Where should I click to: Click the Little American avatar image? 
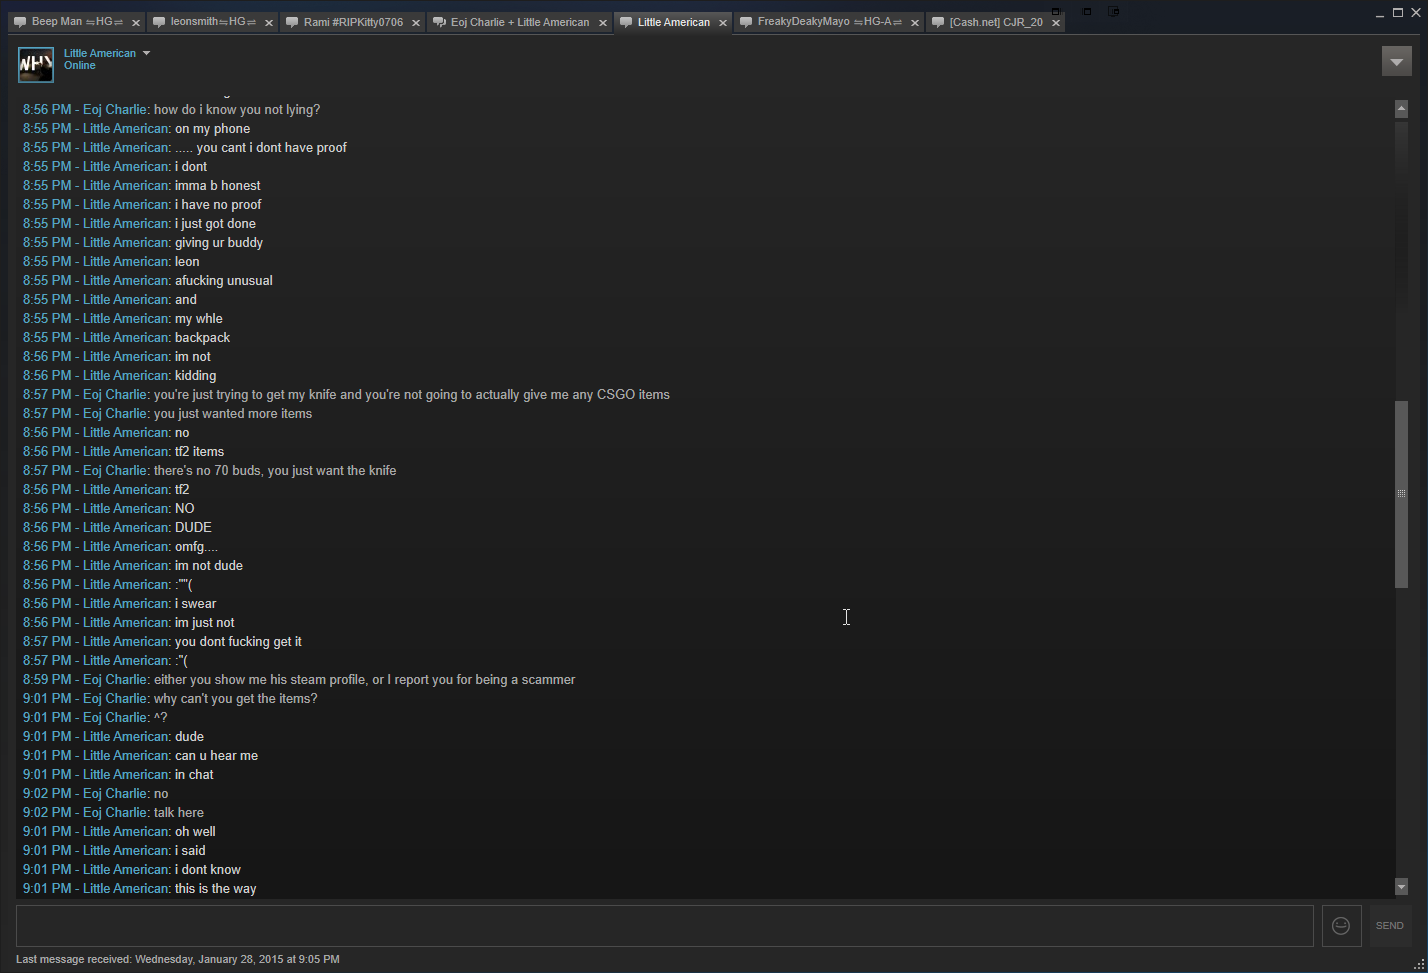(x=36, y=64)
